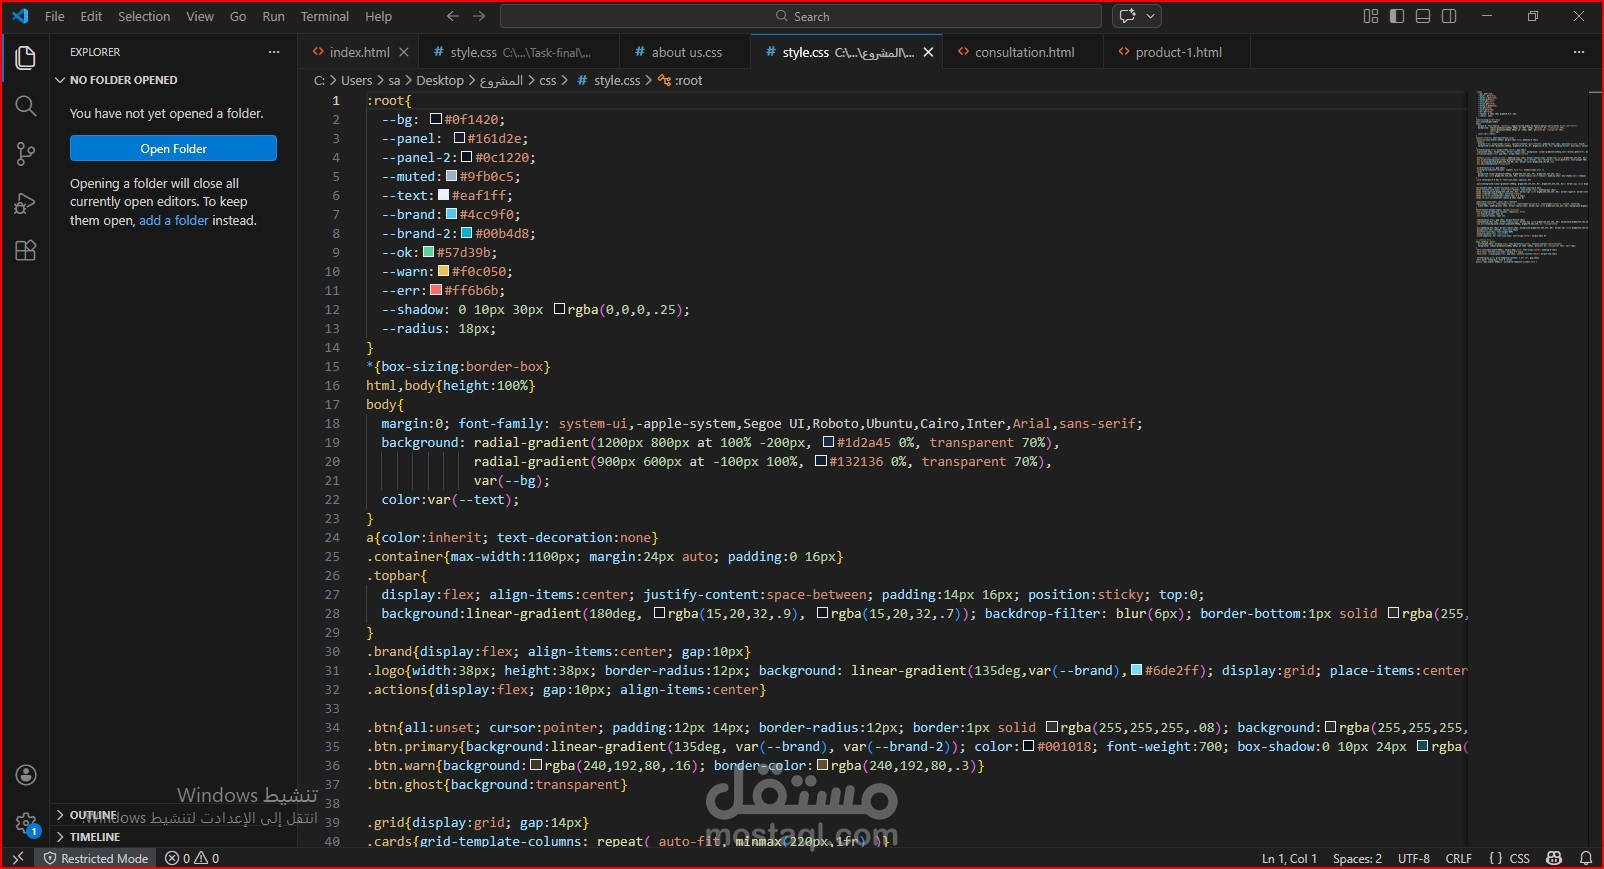Open the Copilot dropdown arrow

pos(1151,16)
